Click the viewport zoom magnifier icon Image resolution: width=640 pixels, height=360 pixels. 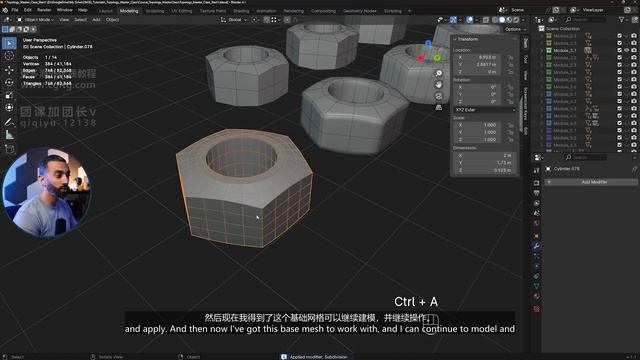(439, 73)
